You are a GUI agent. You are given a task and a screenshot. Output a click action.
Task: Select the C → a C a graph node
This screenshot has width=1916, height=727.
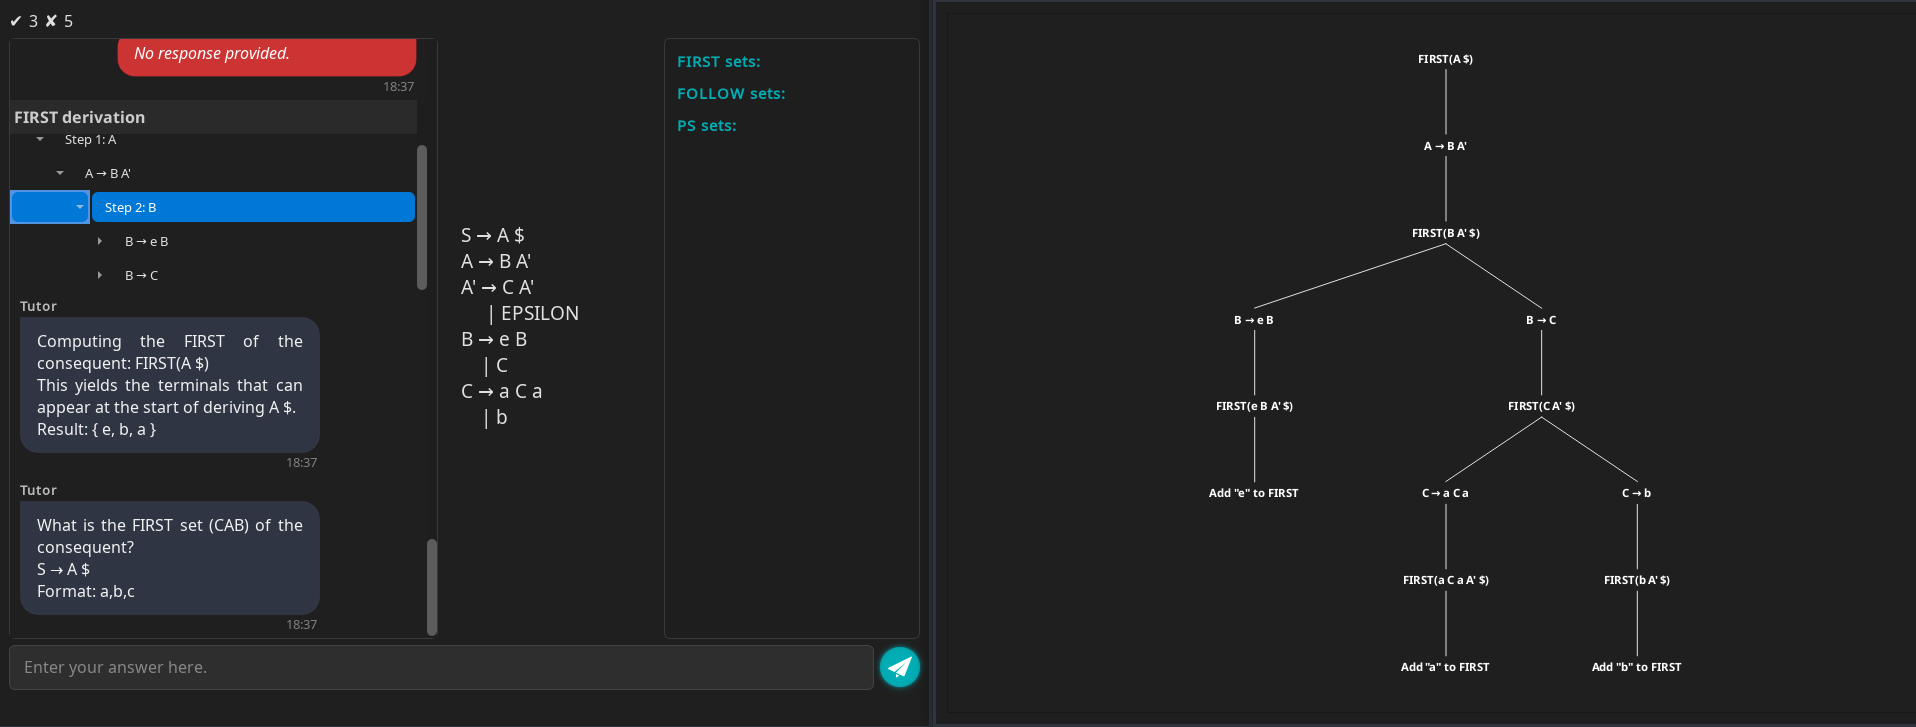point(1445,493)
